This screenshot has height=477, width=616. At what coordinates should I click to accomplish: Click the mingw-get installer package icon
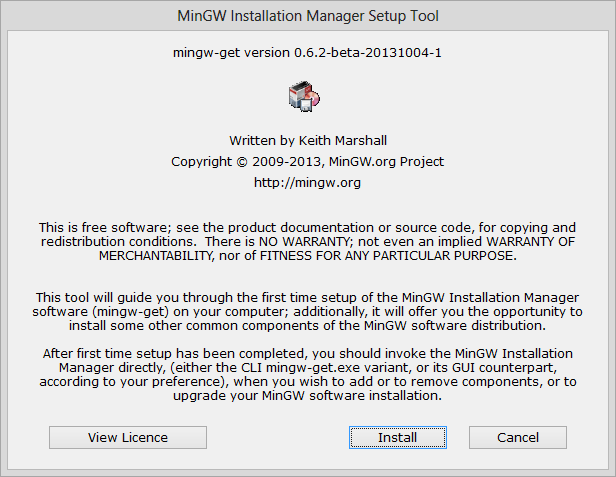[x=304, y=96]
